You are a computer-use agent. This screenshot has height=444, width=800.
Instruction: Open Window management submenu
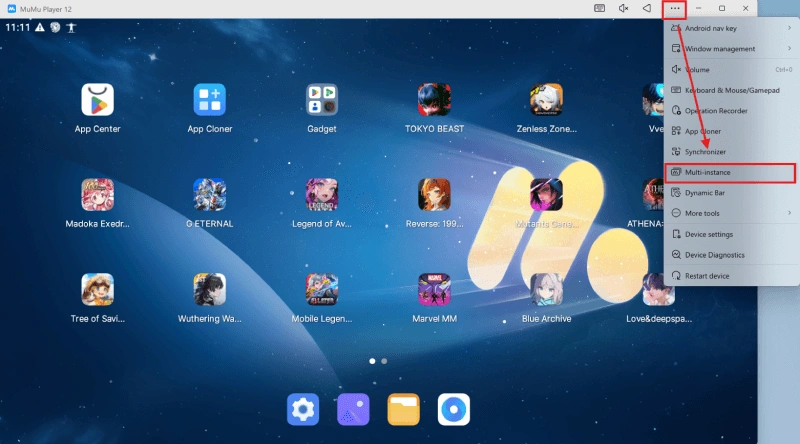click(x=732, y=48)
